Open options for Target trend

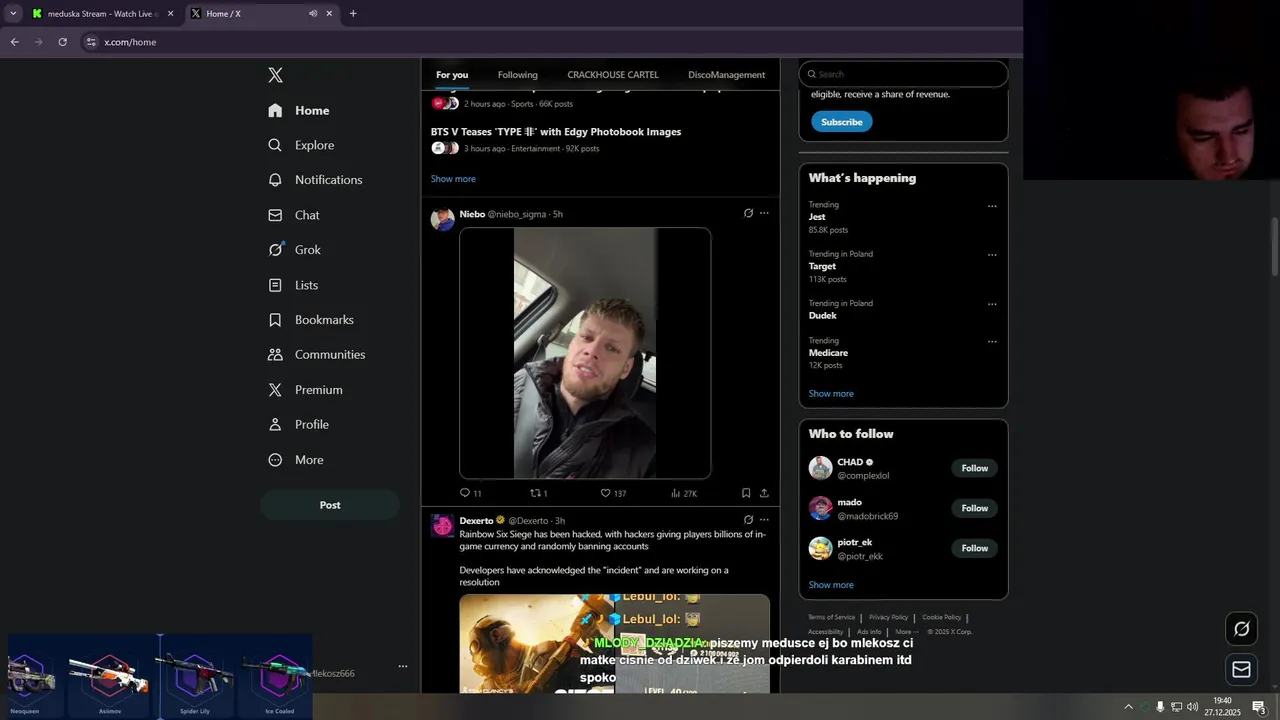tap(992, 255)
